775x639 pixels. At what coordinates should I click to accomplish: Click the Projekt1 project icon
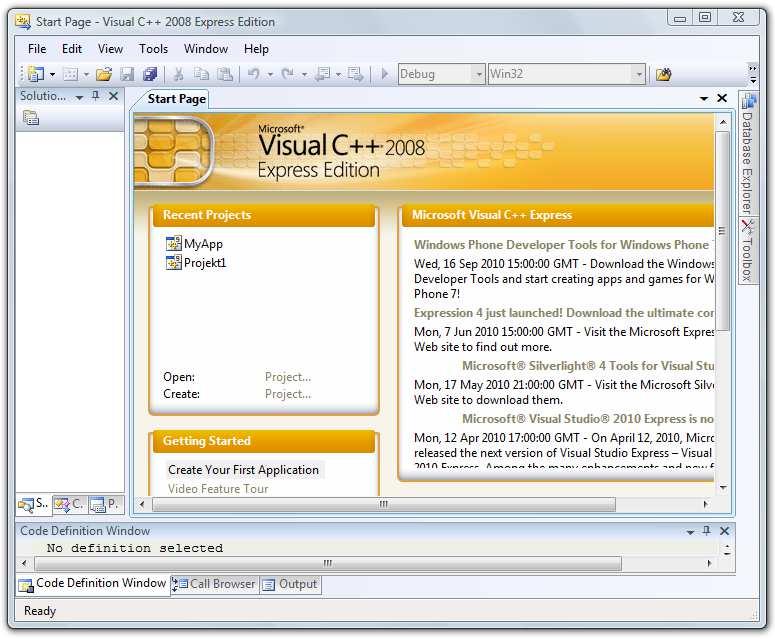click(173, 262)
